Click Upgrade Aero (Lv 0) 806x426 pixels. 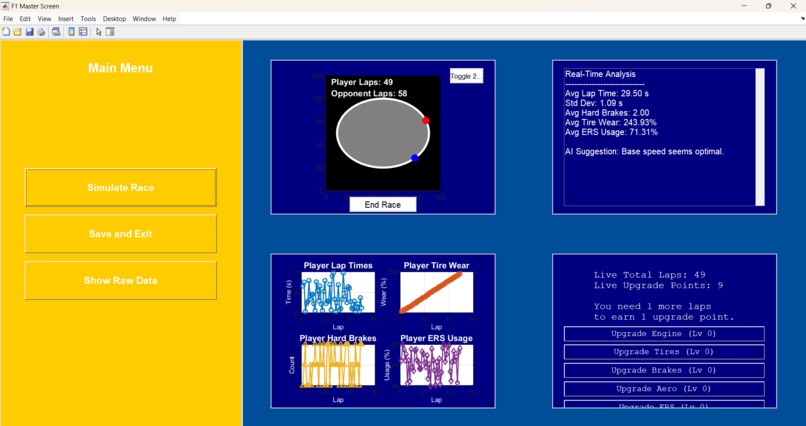tap(664, 389)
